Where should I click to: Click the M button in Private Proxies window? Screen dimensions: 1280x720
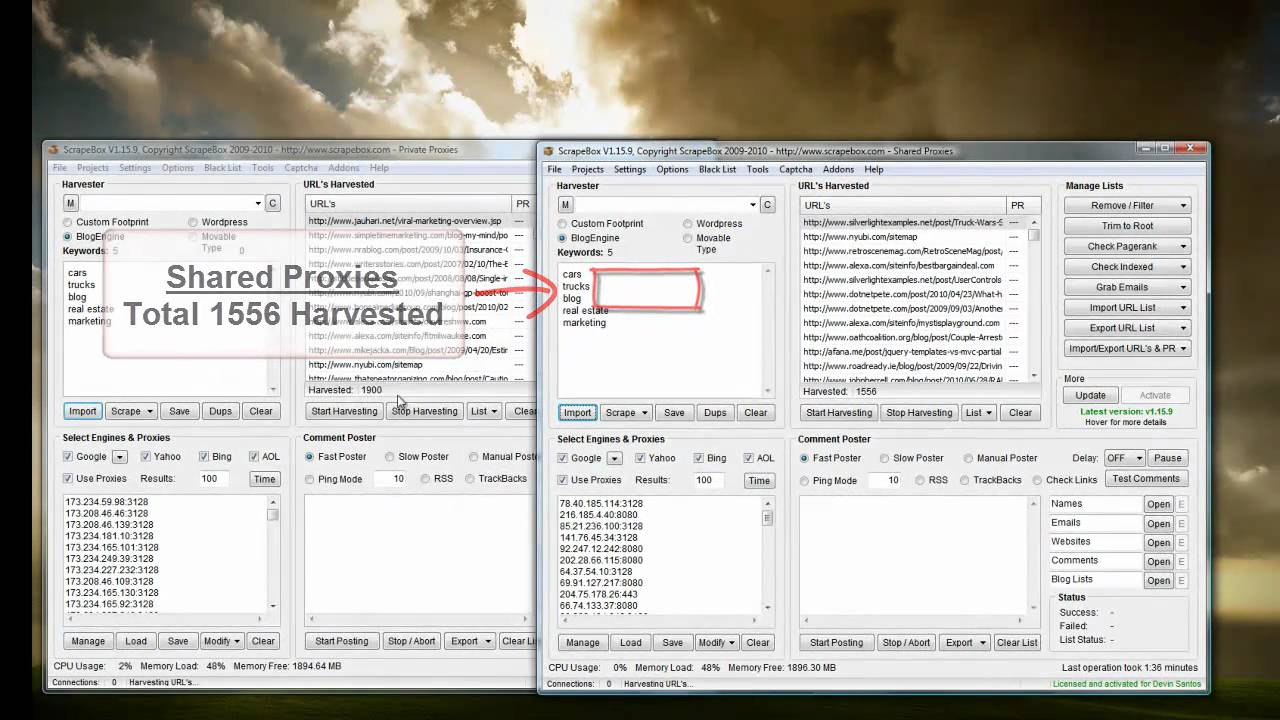coord(69,203)
